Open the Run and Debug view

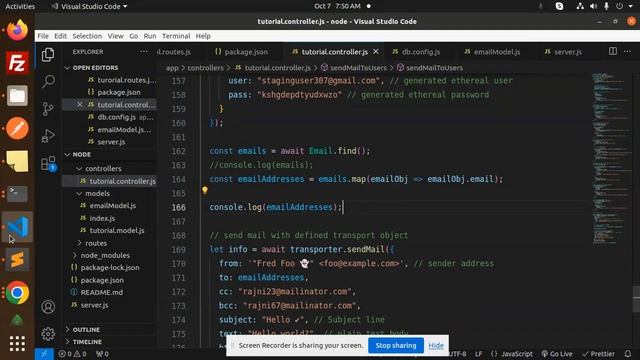(x=48, y=136)
